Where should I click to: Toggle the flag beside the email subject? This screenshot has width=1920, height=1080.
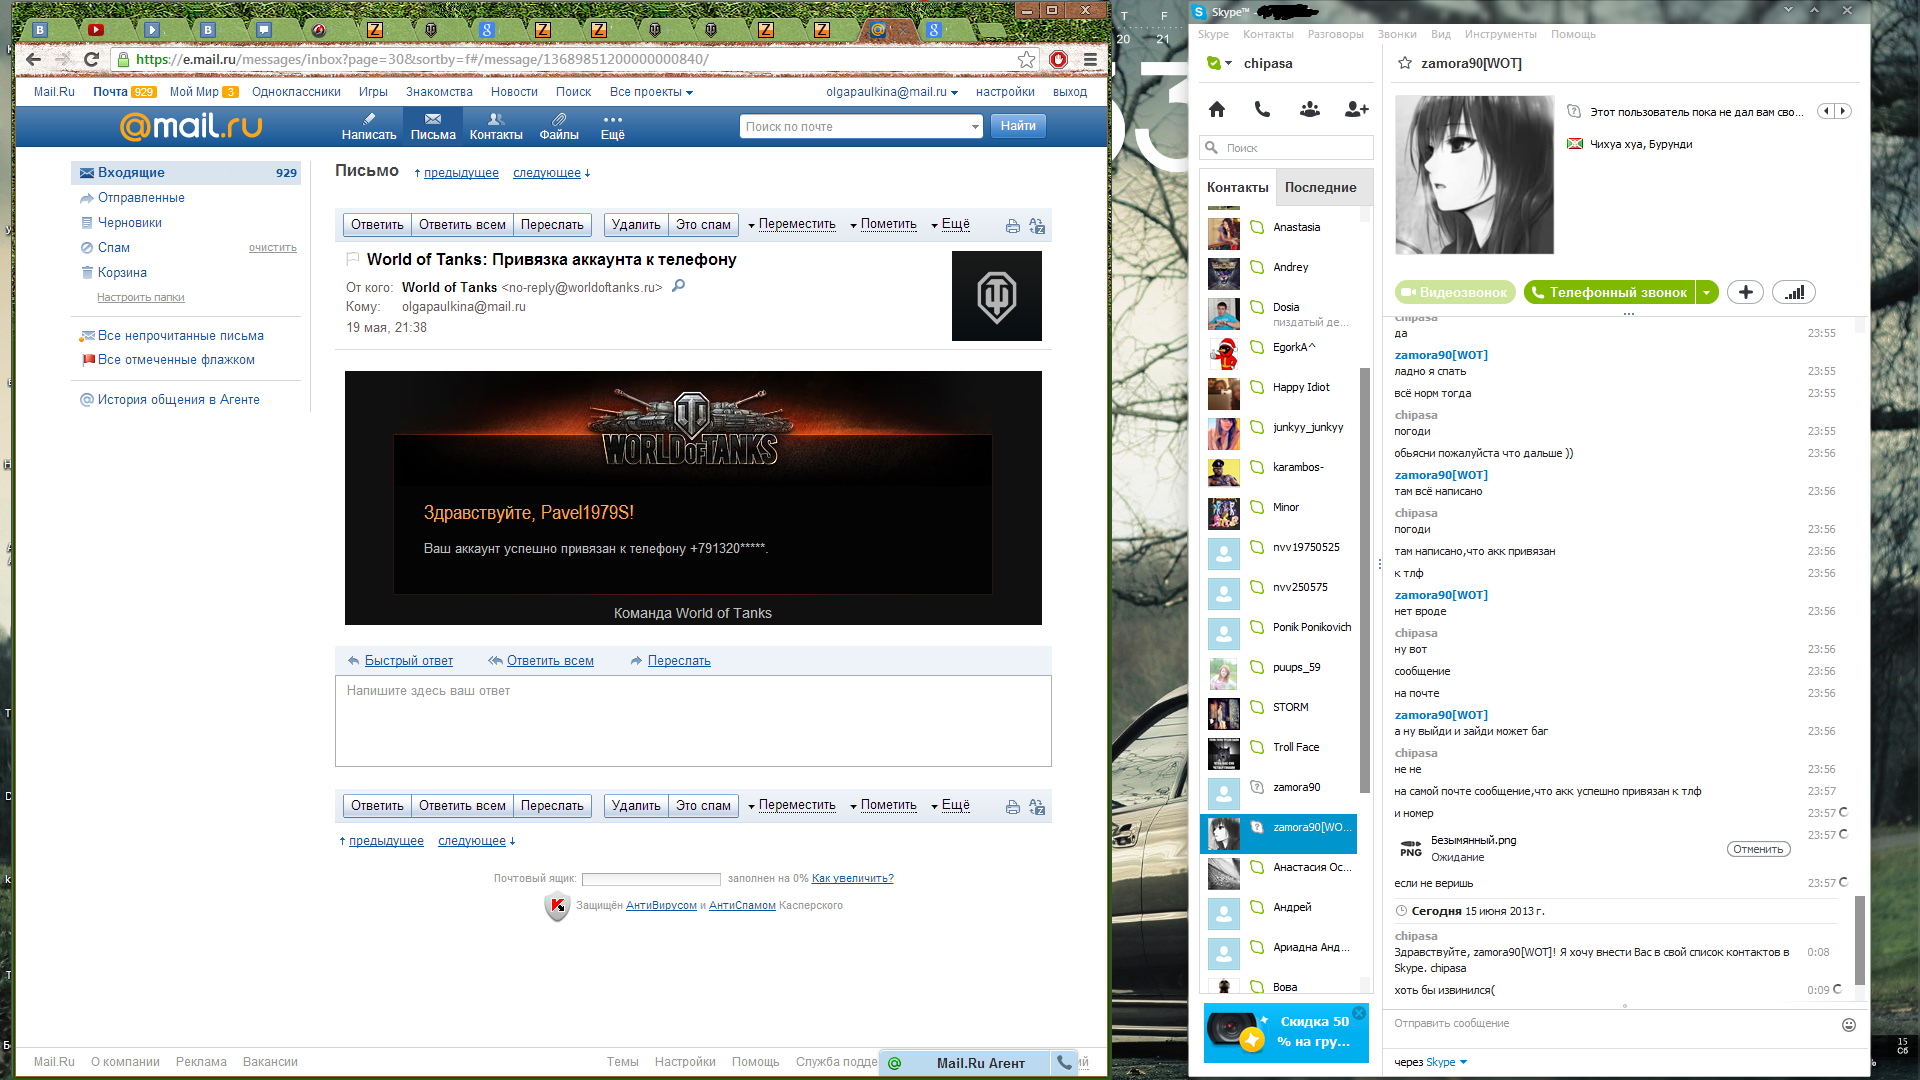pos(352,259)
